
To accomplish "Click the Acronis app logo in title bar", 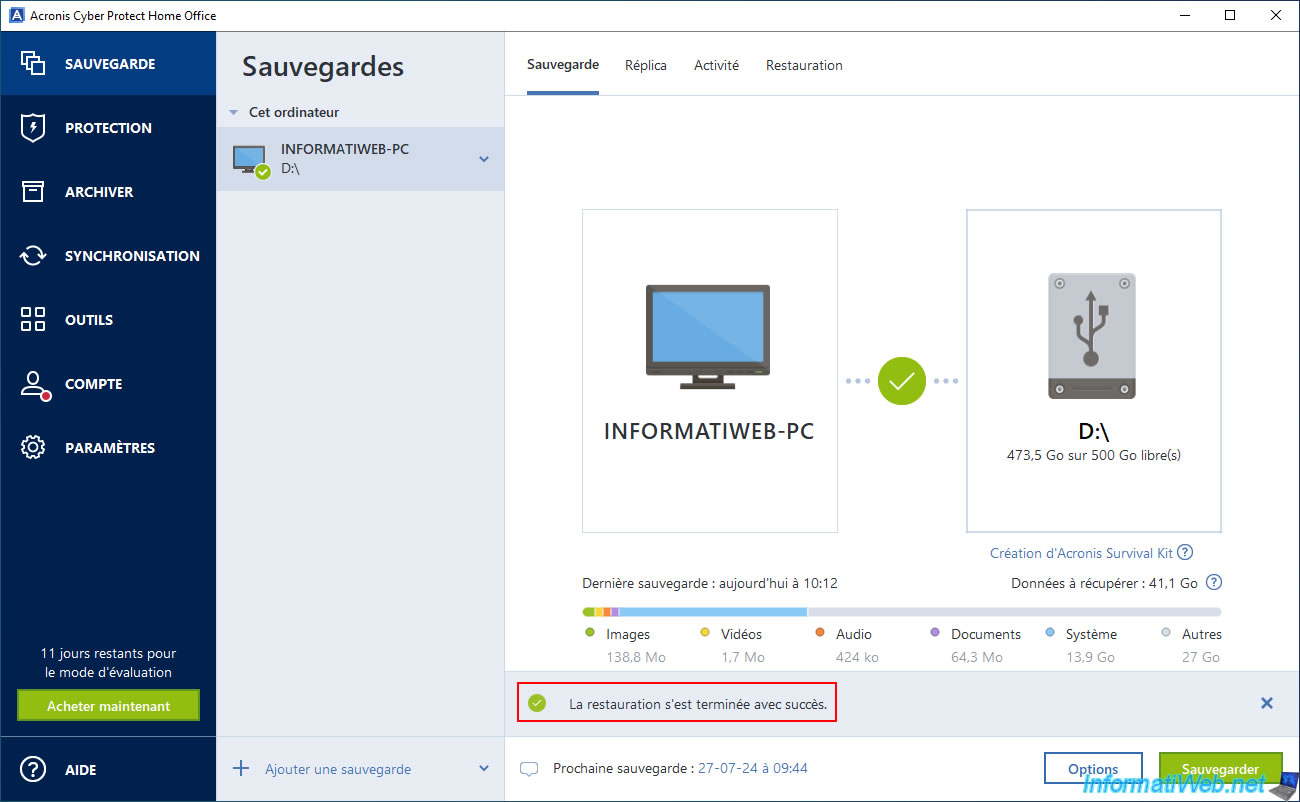I will coord(15,15).
